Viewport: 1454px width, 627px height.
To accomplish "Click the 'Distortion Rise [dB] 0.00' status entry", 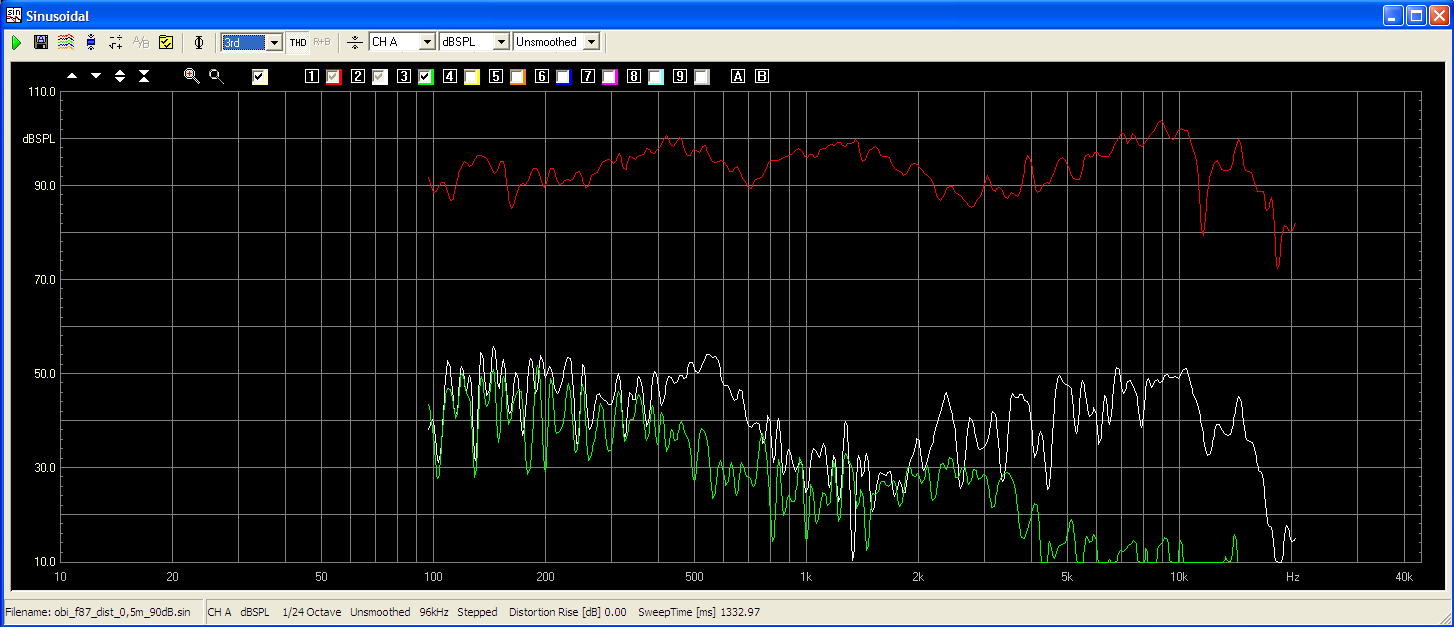I will (x=568, y=612).
